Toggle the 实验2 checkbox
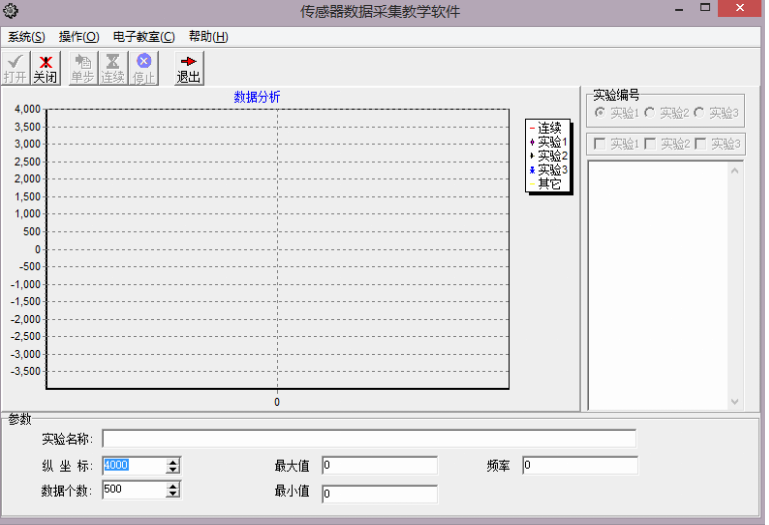This screenshot has width=769, height=525. coord(650,144)
